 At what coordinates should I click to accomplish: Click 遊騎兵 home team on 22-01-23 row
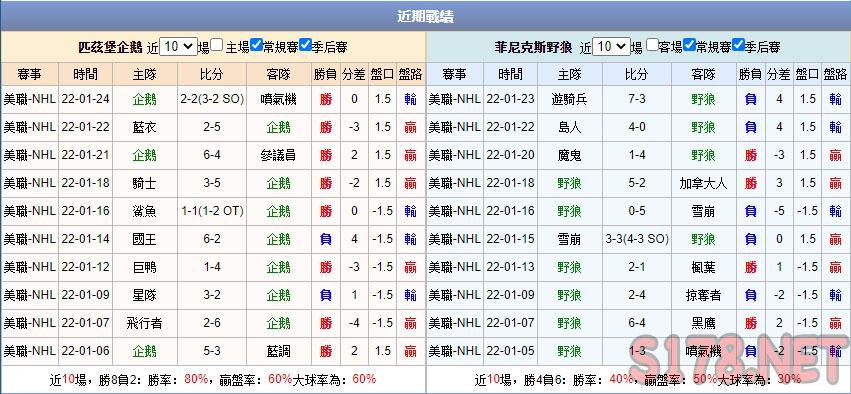pyautogui.click(x=569, y=99)
